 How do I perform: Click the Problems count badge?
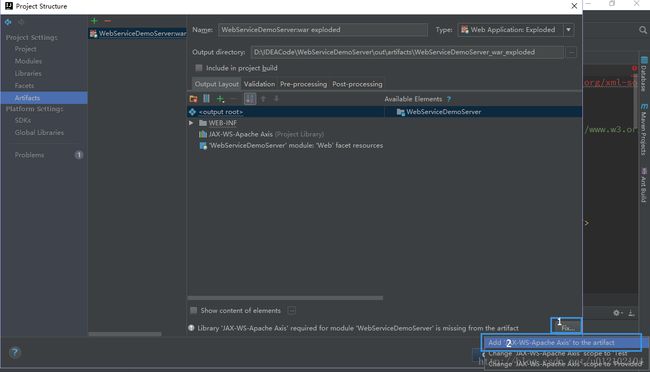pos(79,155)
